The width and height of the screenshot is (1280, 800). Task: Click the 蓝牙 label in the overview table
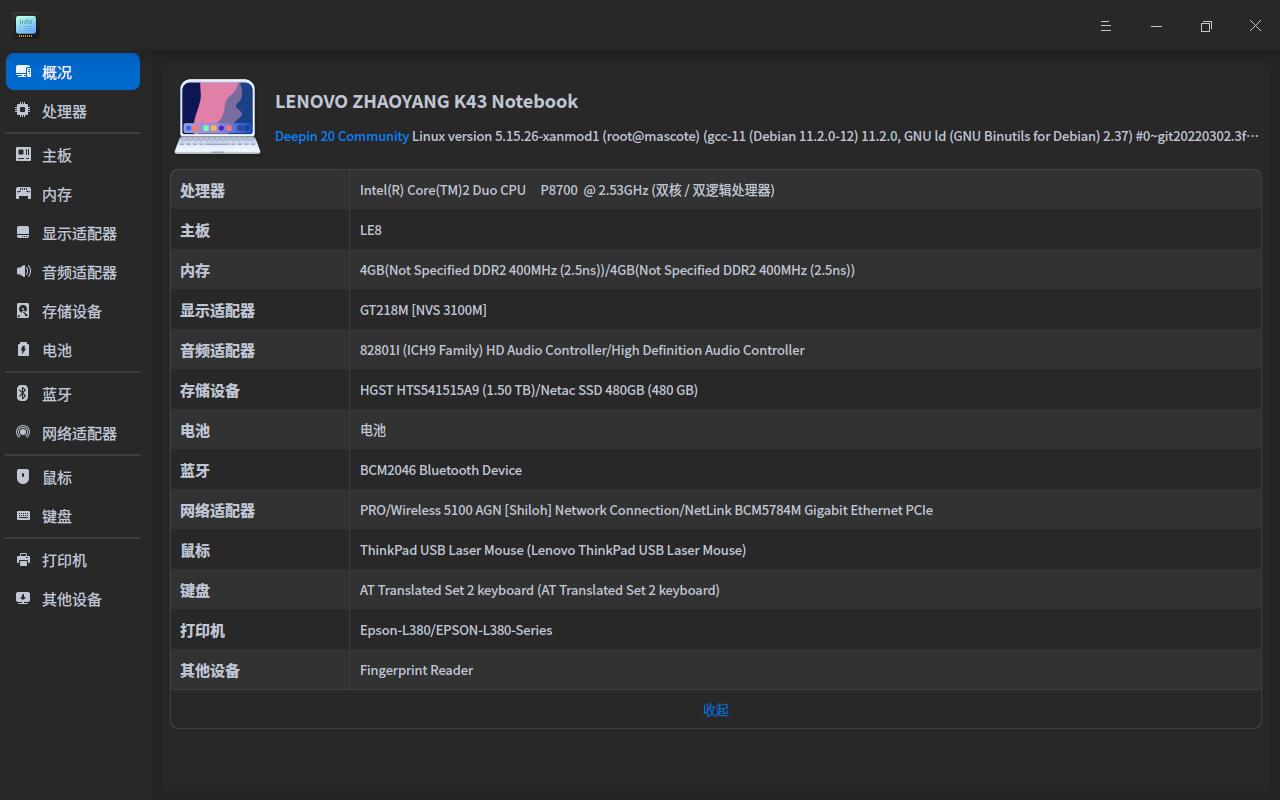click(x=195, y=470)
